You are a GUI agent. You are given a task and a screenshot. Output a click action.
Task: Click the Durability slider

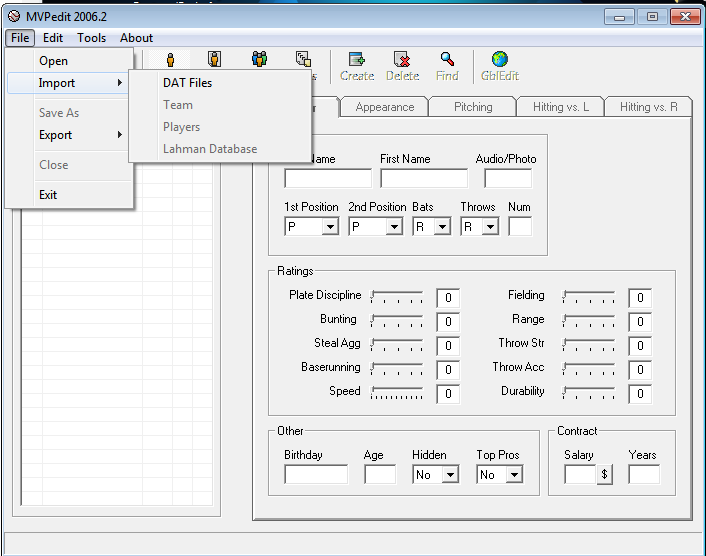[588, 393]
